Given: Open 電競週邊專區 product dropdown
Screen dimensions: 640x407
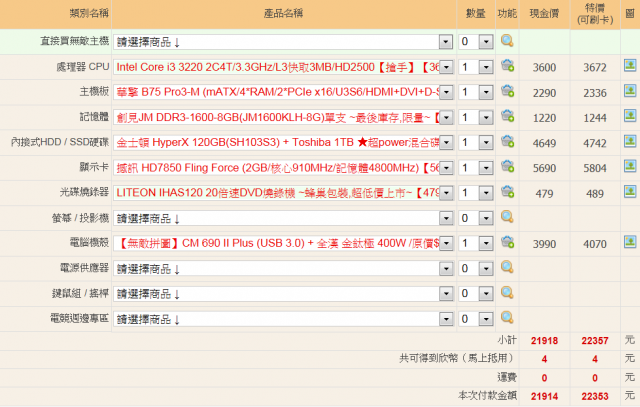Looking at the screenshot, I should tap(283, 319).
